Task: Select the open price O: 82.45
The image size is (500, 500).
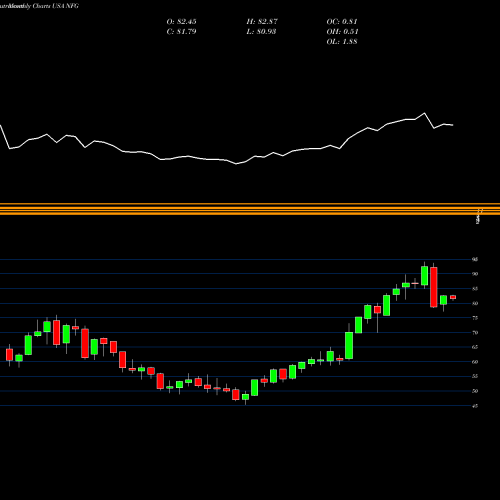Action: coord(181,22)
